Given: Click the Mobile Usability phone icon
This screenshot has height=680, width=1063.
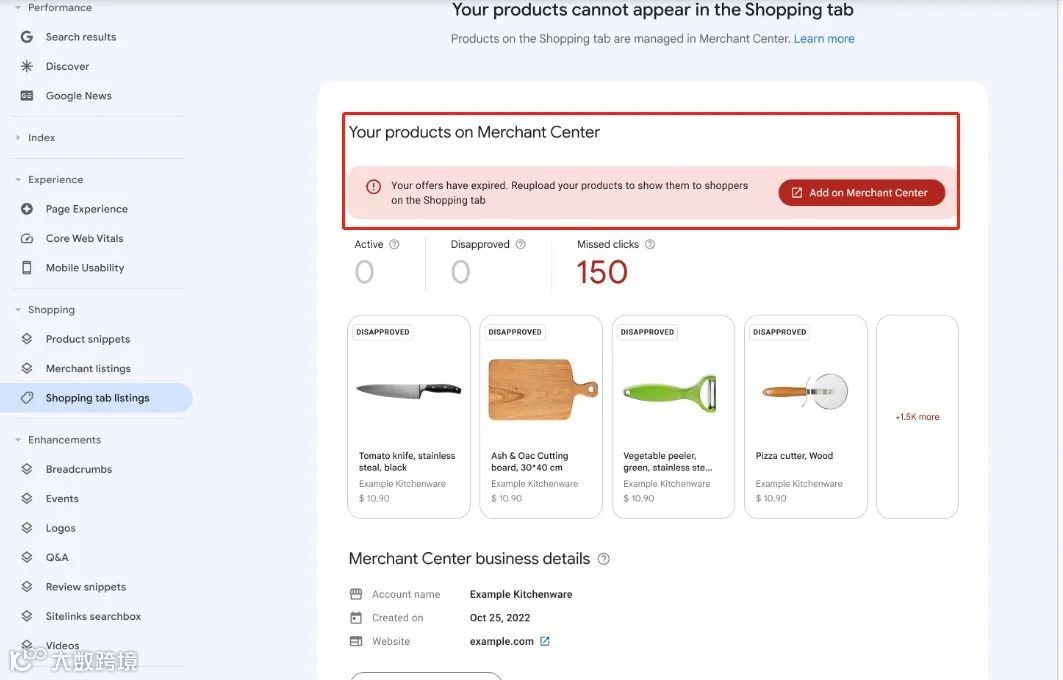Looking at the screenshot, I should point(26,268).
